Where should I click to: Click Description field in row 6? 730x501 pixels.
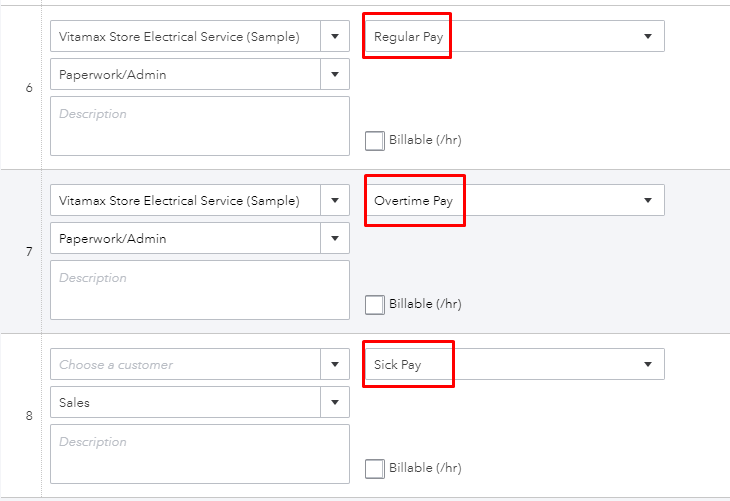[200, 126]
